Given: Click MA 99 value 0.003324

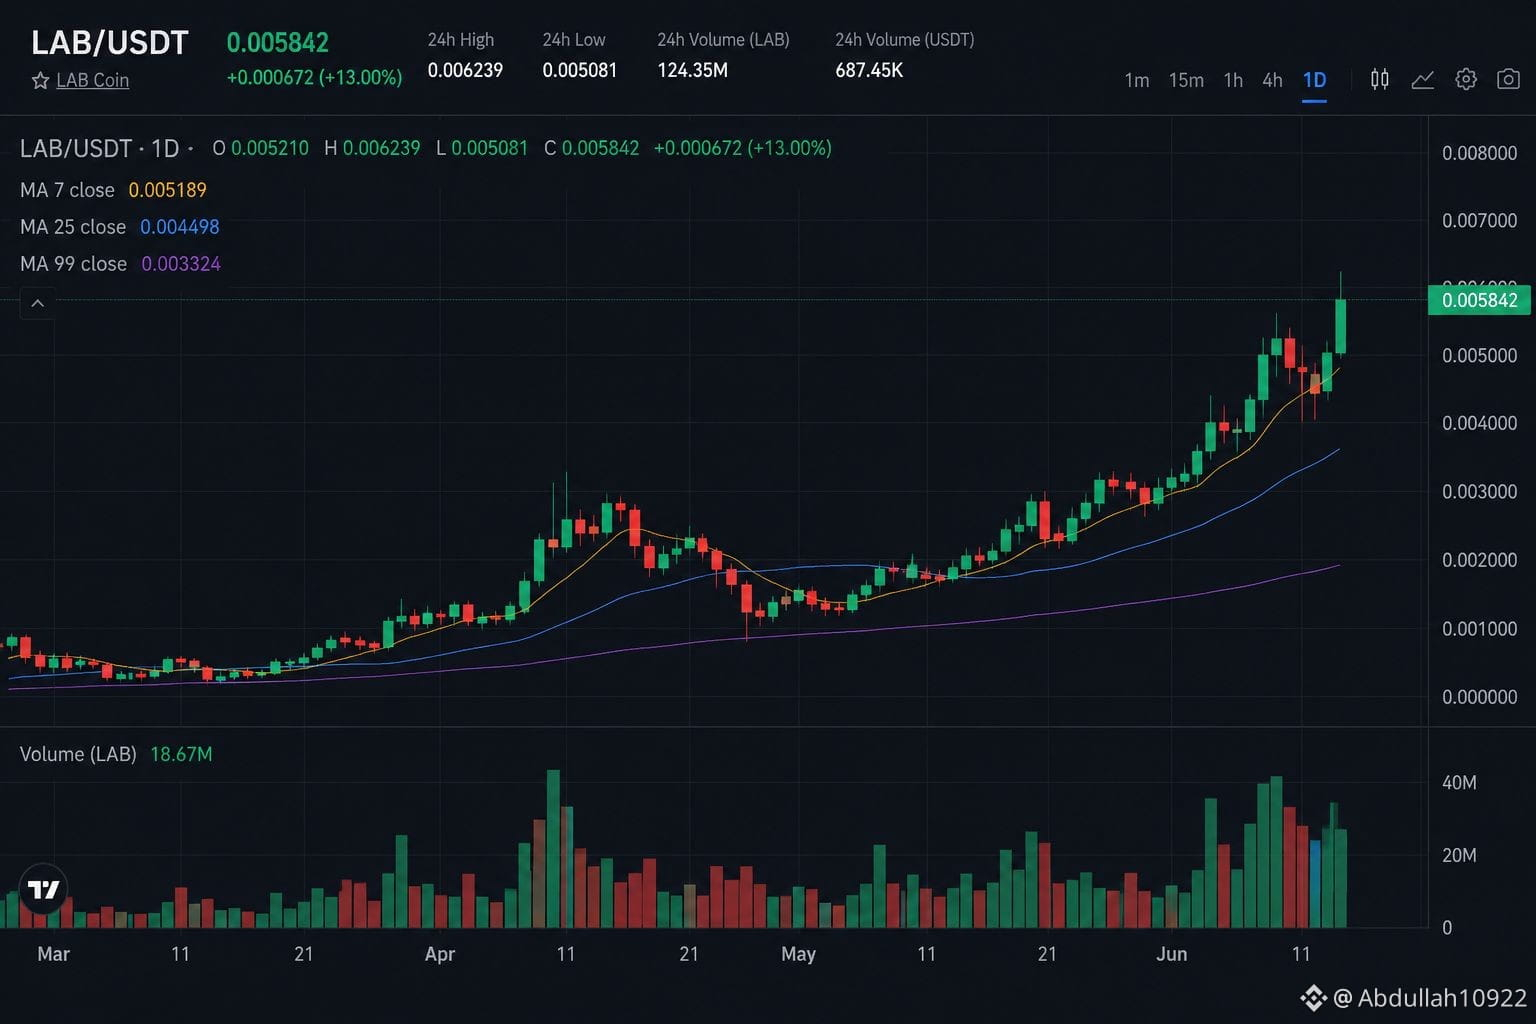Looking at the screenshot, I should (181, 264).
